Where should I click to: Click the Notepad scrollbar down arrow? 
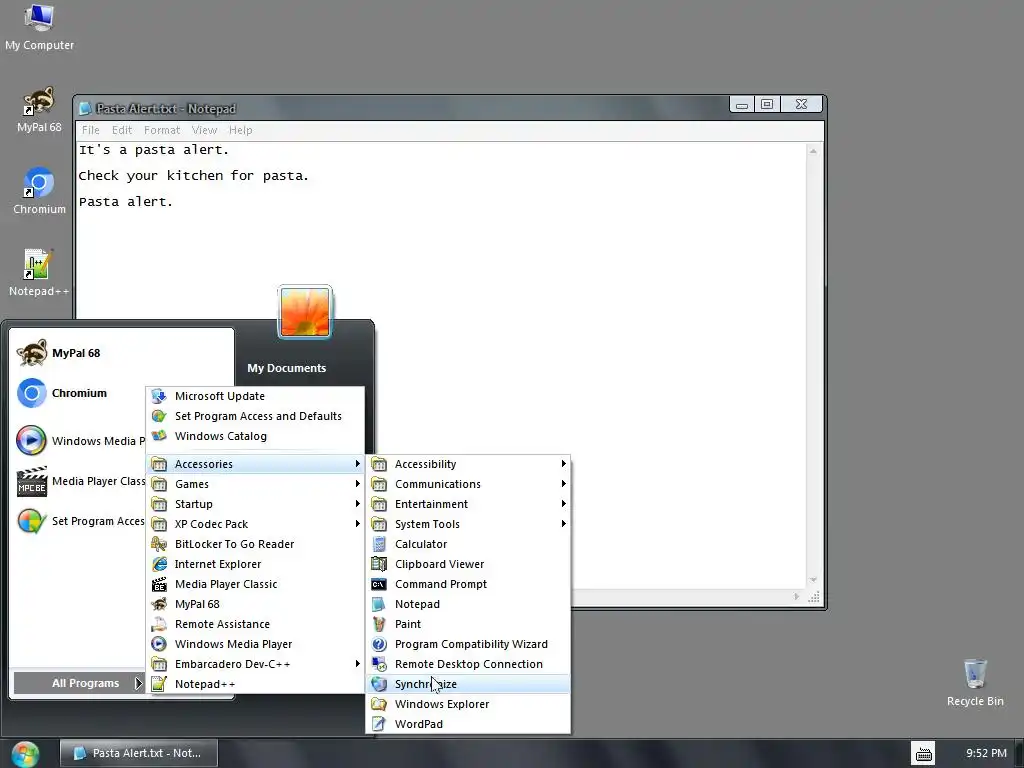coord(813,580)
